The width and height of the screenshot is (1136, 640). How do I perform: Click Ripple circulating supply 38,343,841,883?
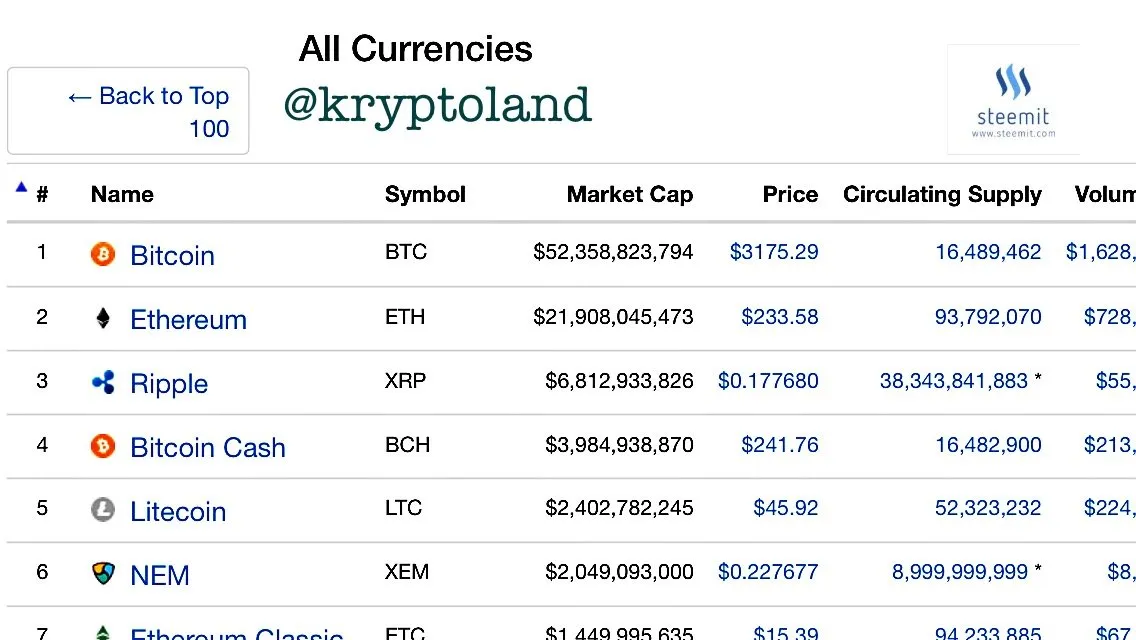point(953,381)
